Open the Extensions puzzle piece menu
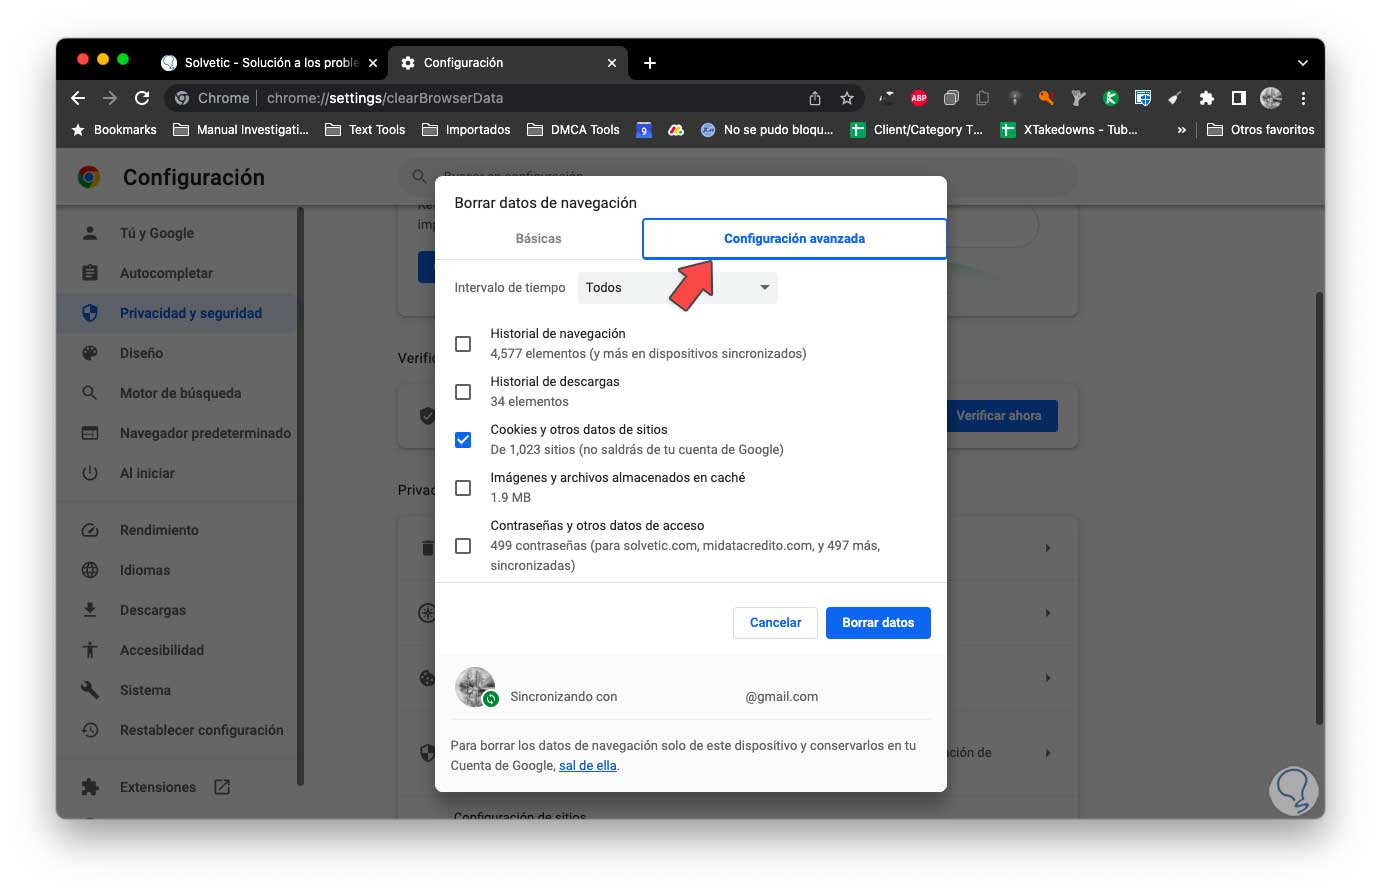1381x893 pixels. point(1207,98)
